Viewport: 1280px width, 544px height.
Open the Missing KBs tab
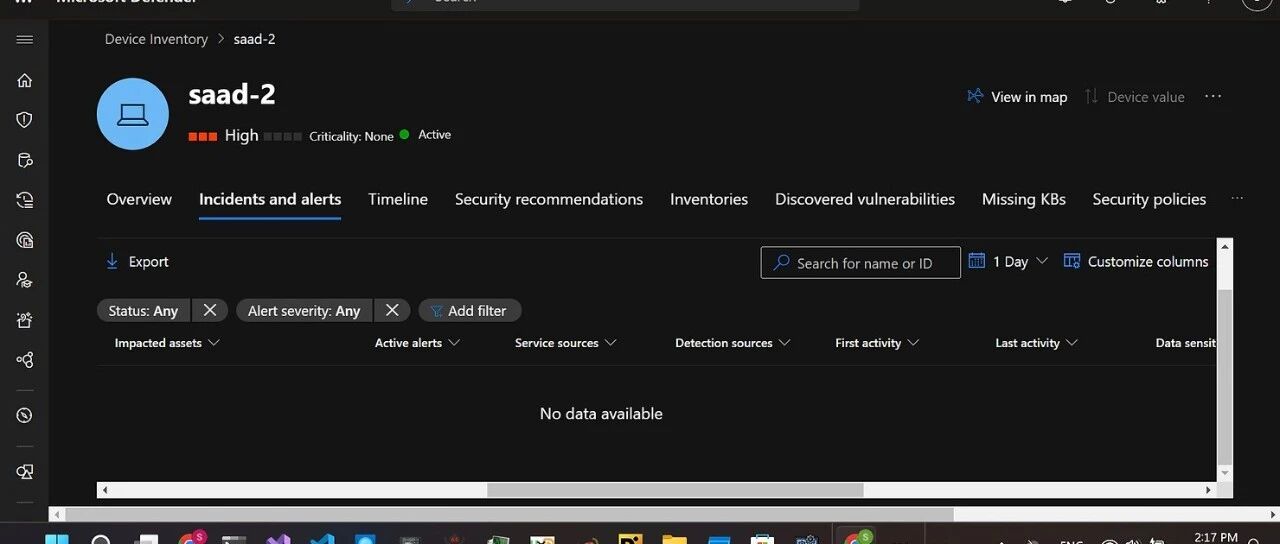tap(1024, 199)
